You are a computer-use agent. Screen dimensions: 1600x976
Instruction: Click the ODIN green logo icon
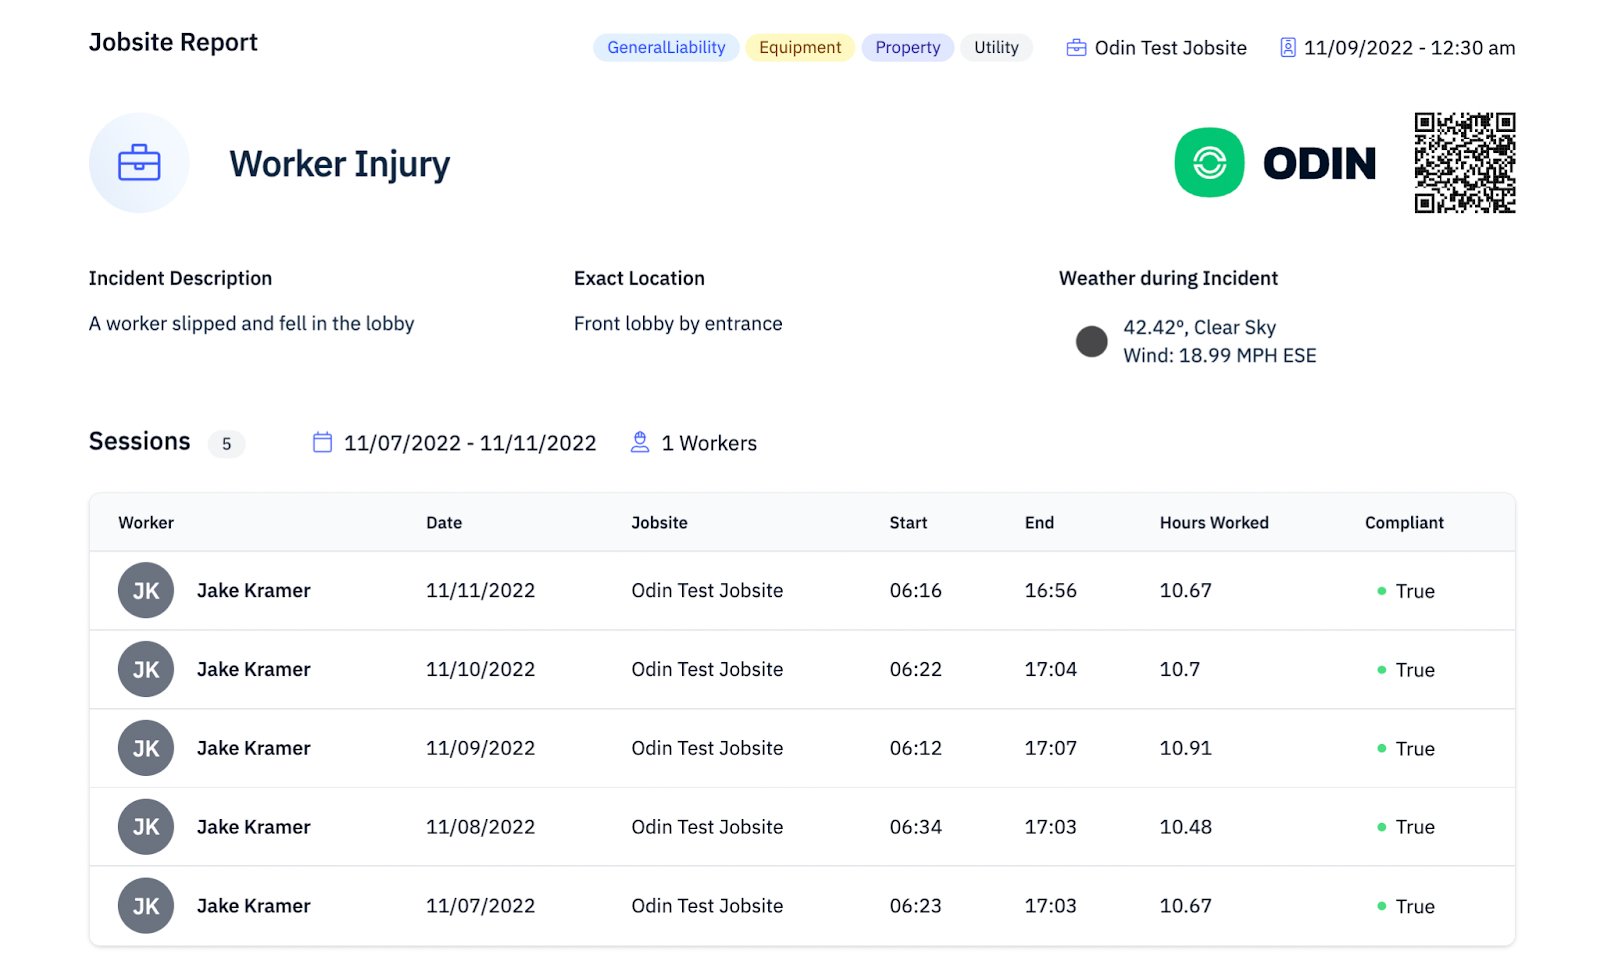click(x=1209, y=162)
